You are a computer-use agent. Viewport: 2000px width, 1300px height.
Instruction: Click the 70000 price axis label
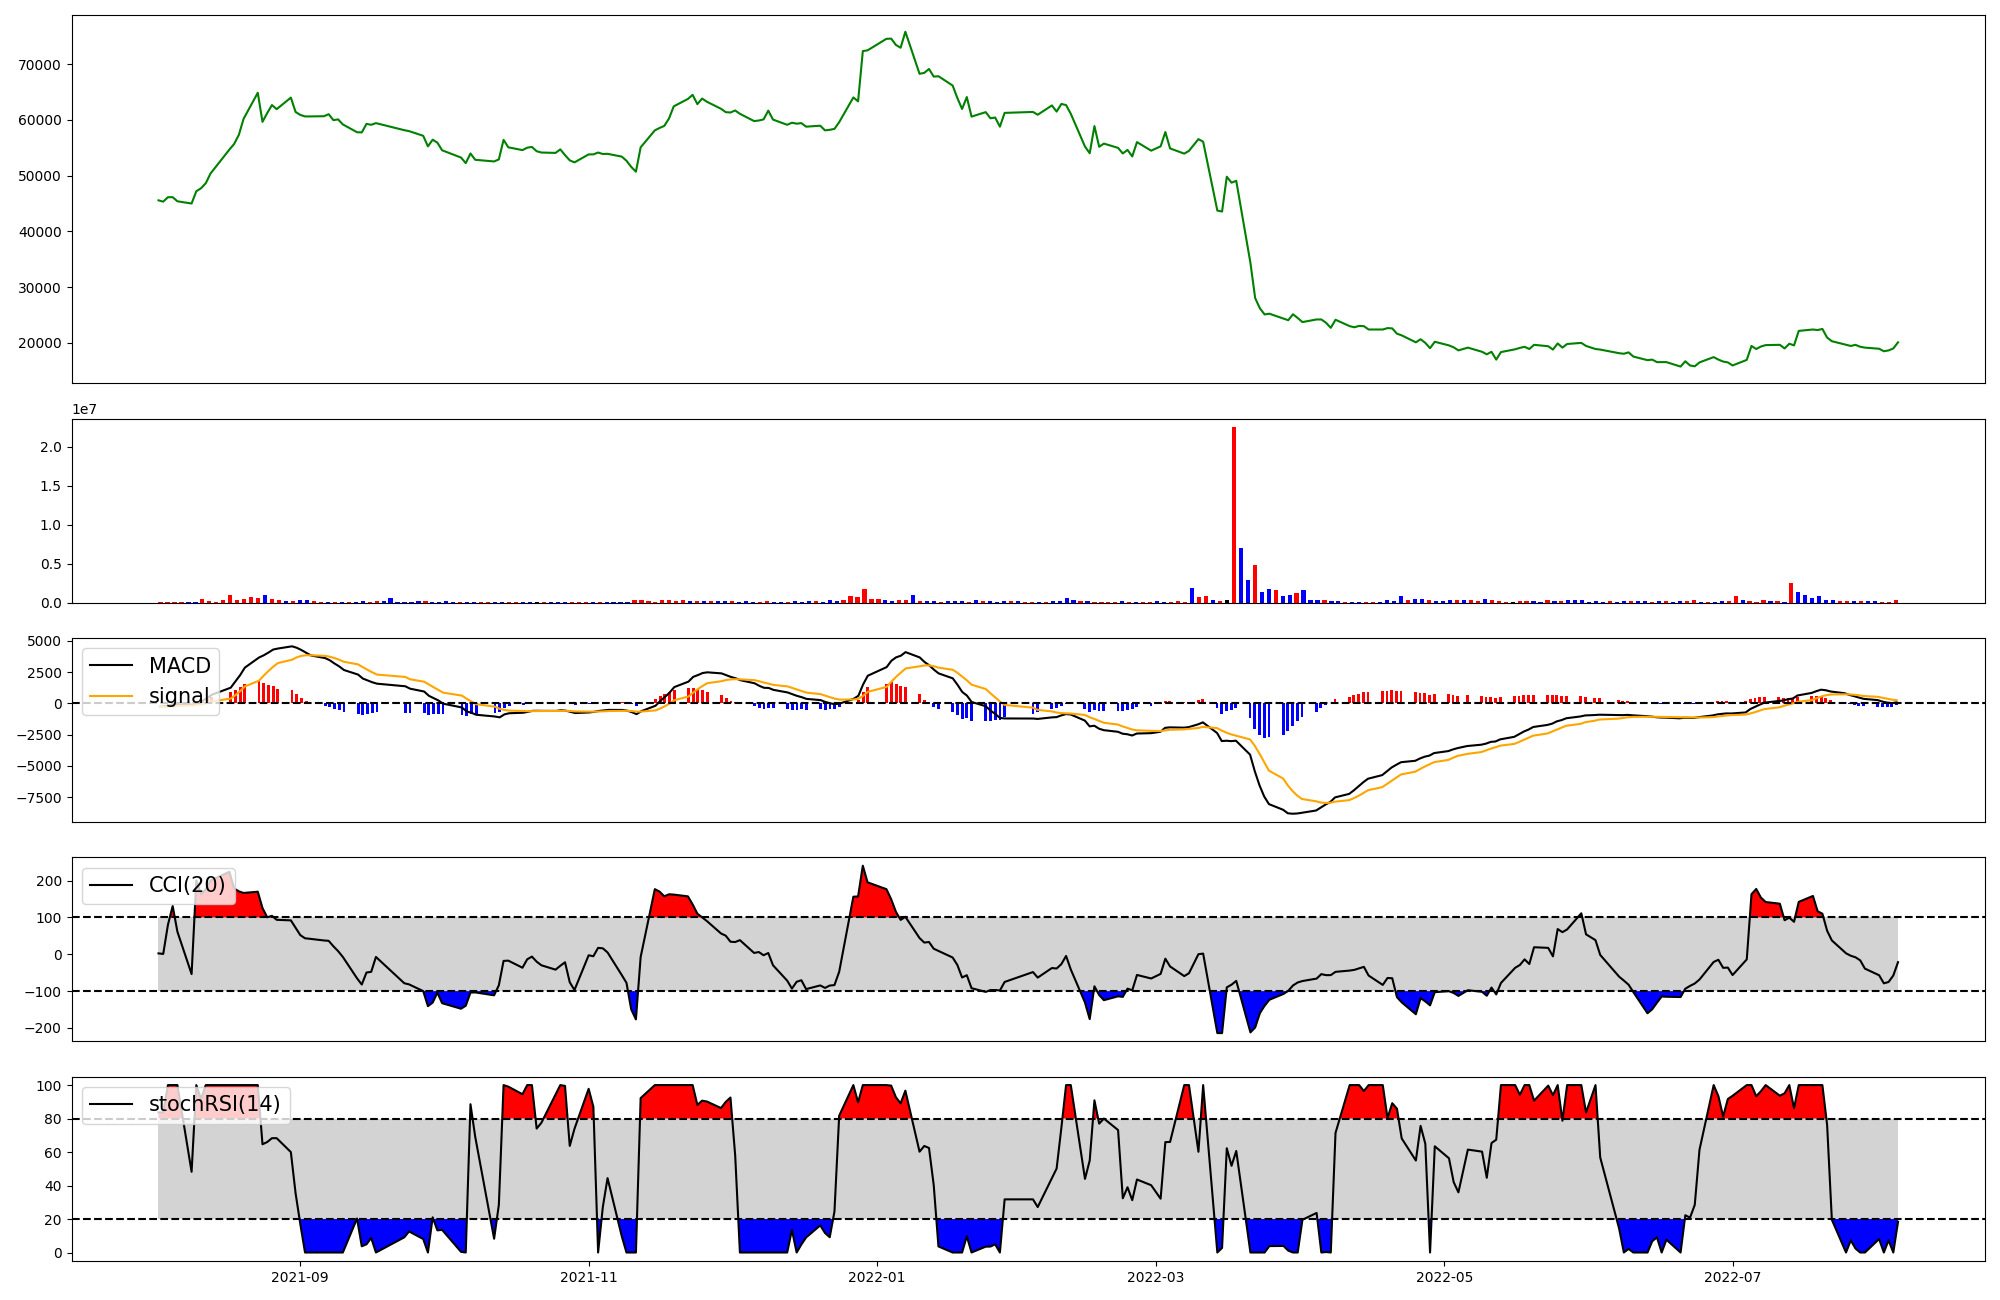point(40,65)
